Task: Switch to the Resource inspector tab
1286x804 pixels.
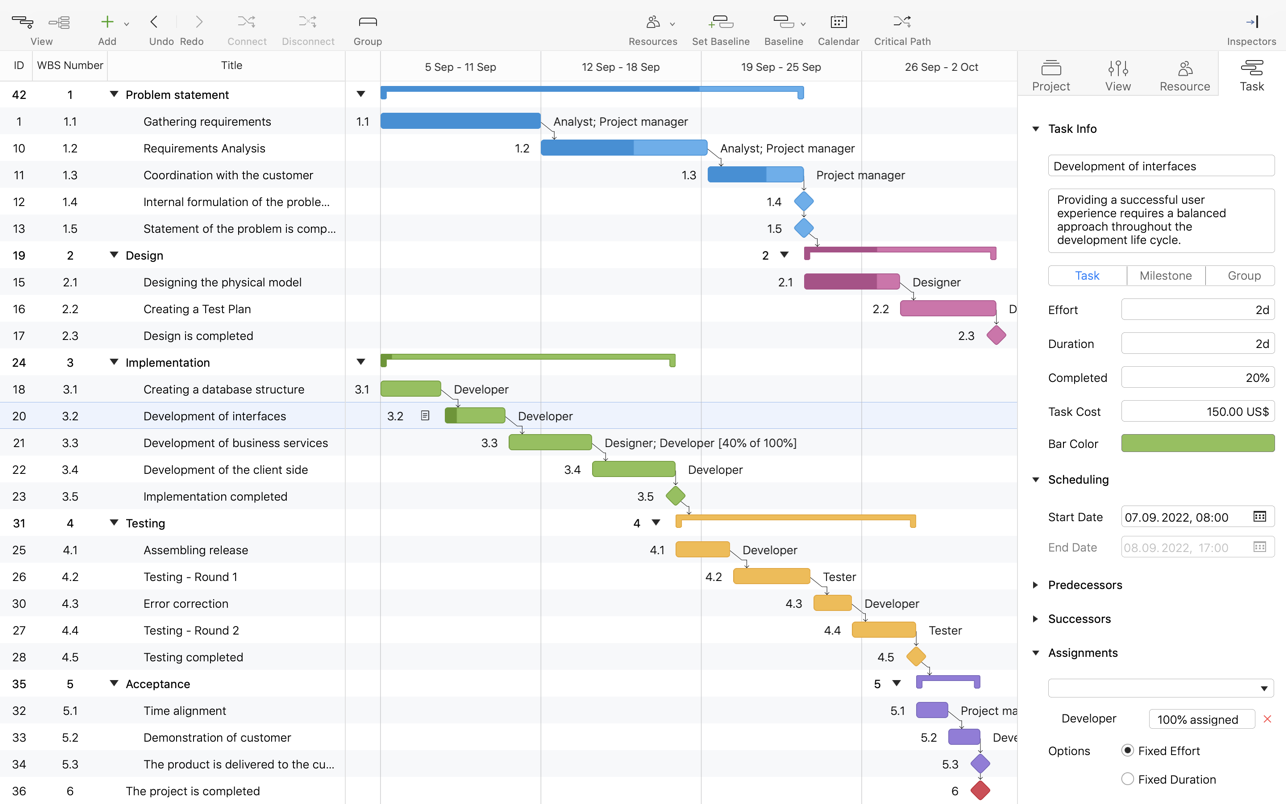Action: [x=1184, y=75]
